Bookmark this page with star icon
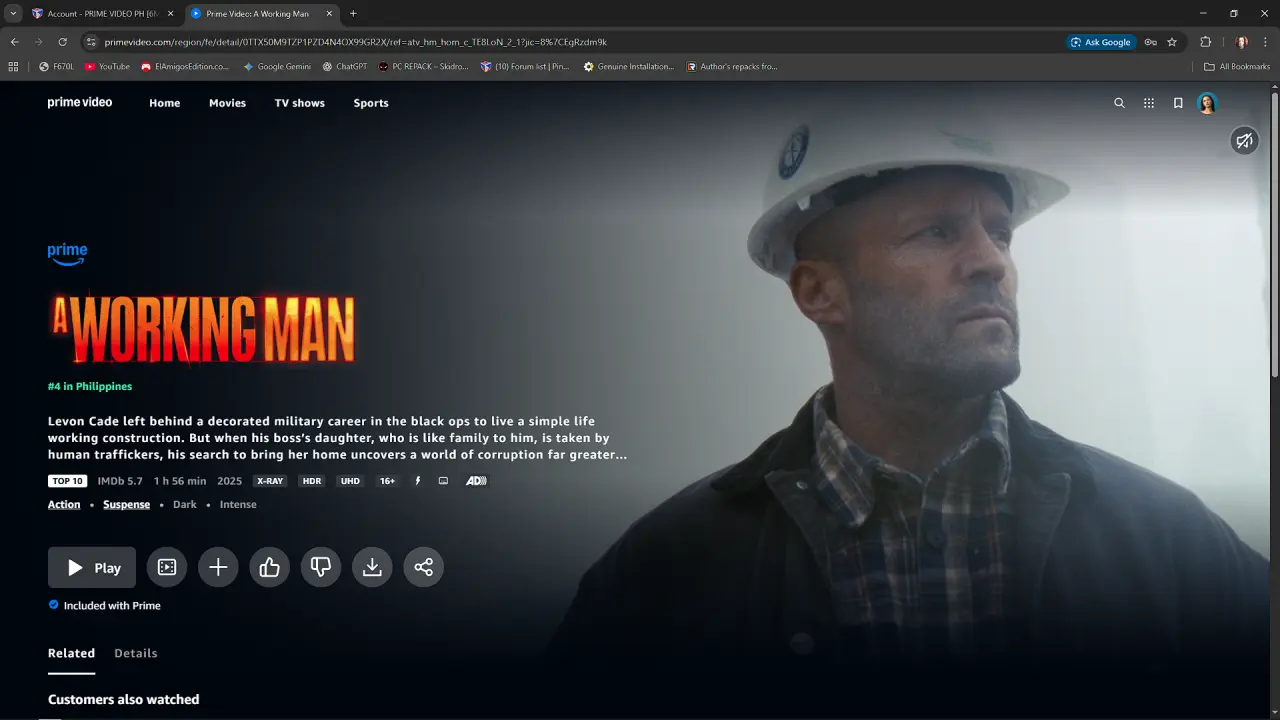The width and height of the screenshot is (1280, 720). pos(1172,42)
